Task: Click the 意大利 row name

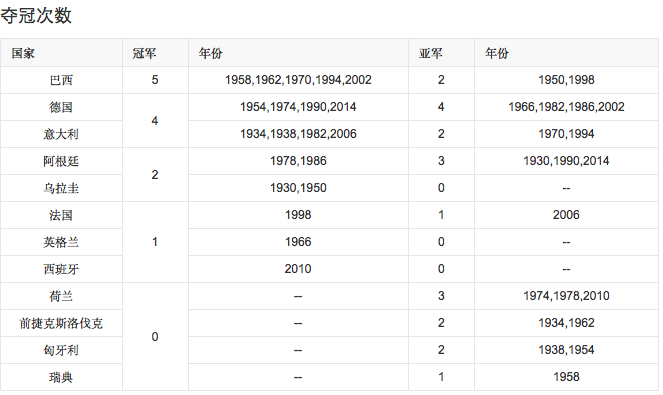Action: [x=61, y=134]
